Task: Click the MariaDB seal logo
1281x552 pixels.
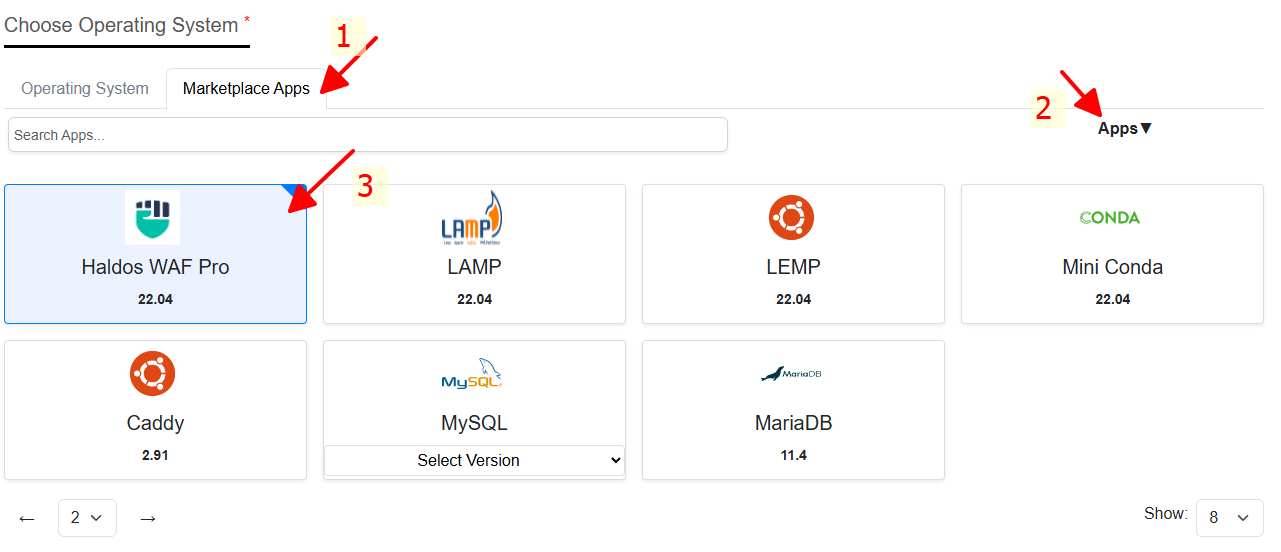Action: click(791, 374)
